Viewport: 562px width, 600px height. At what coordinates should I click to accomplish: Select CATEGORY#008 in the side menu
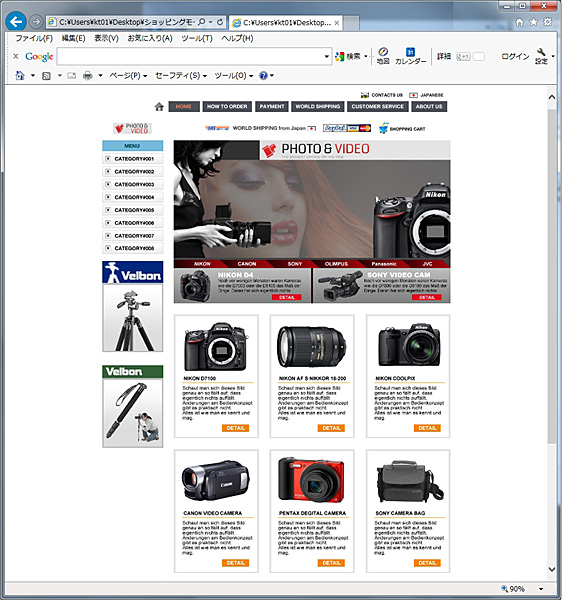132,248
